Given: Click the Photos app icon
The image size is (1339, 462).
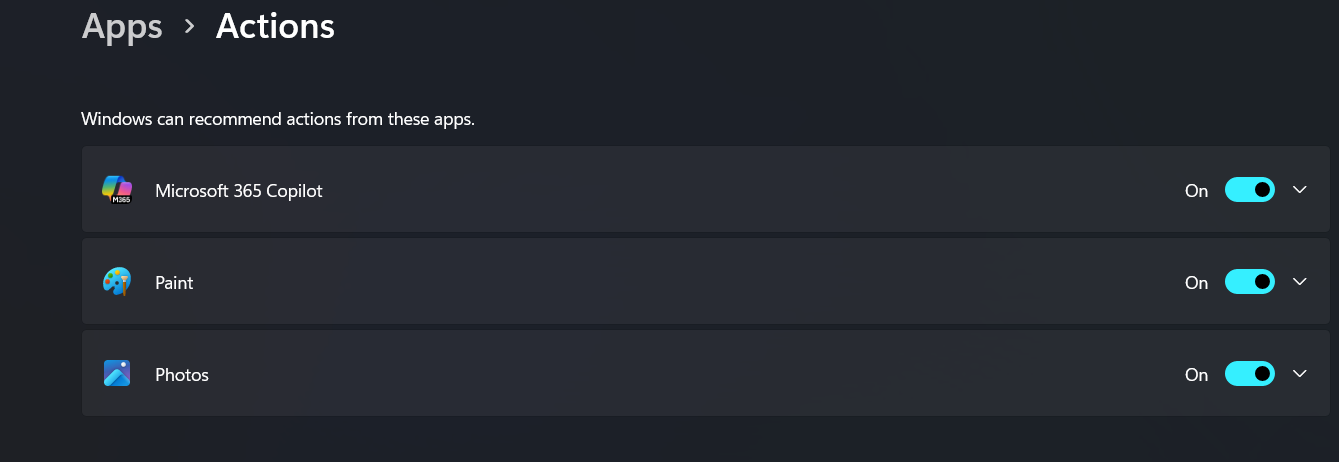Looking at the screenshot, I should [117, 374].
